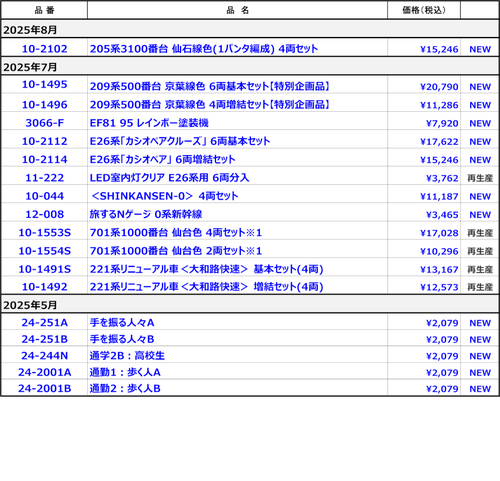The width and height of the screenshot is (500, 481).
Task: Click EF81 95 レインボー塗装機 name
Action: pyautogui.click(x=149, y=123)
